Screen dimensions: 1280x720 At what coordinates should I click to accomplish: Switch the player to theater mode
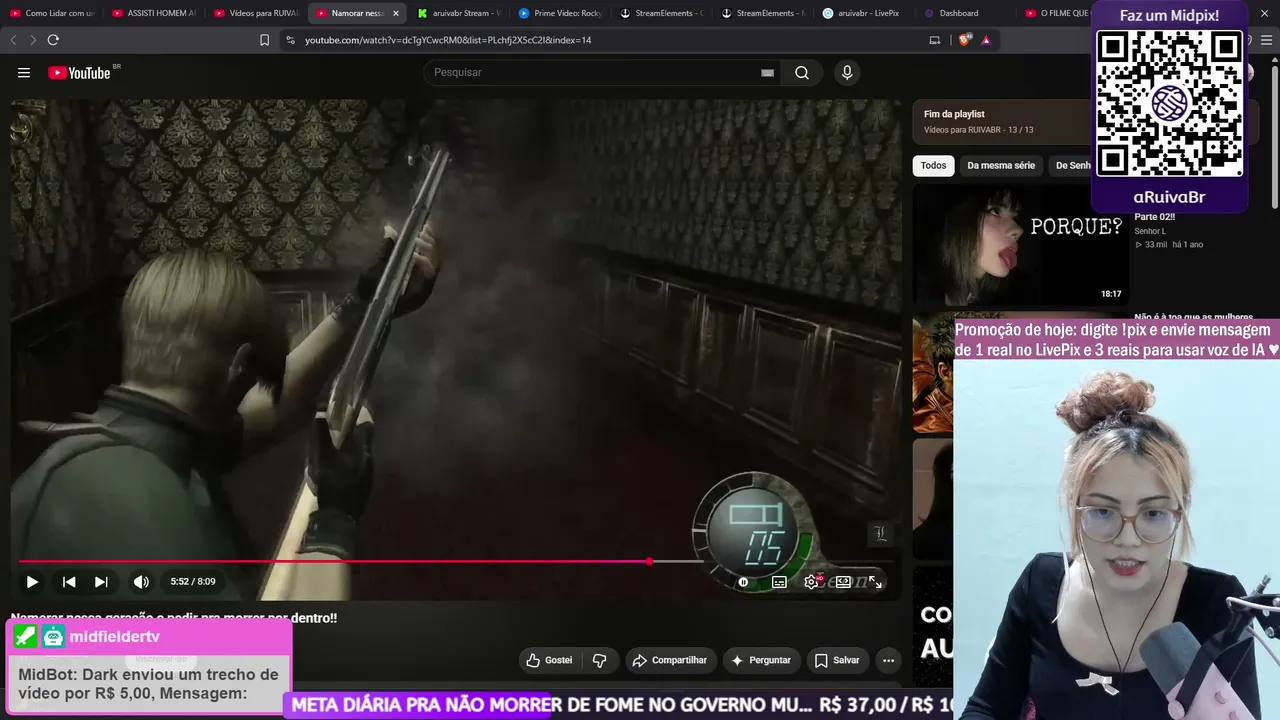pos(843,581)
